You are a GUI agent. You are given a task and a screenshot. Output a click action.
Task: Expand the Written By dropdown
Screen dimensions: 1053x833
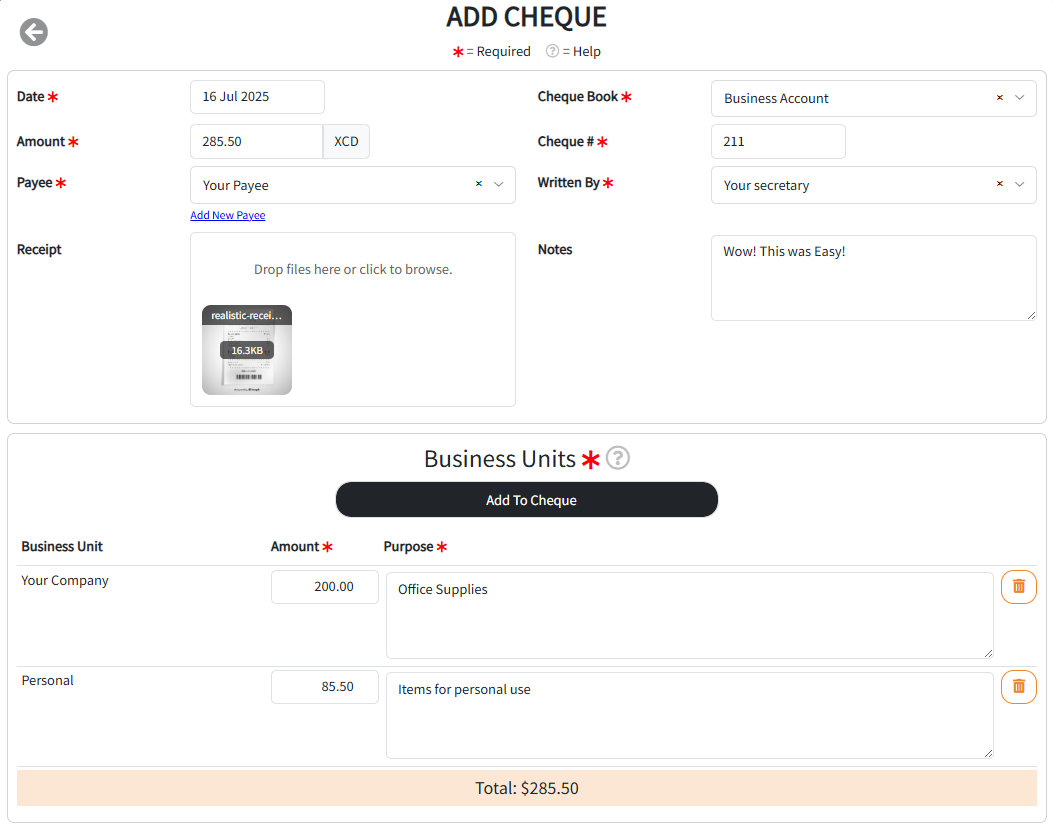[x=1020, y=184]
